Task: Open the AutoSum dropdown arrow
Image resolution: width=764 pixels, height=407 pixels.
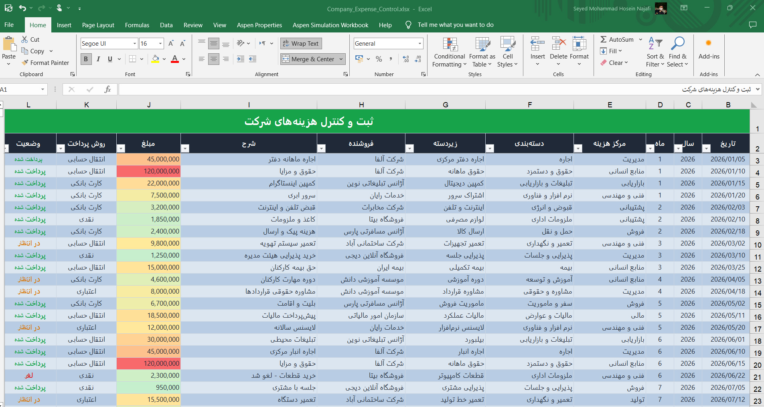Action: (640, 39)
